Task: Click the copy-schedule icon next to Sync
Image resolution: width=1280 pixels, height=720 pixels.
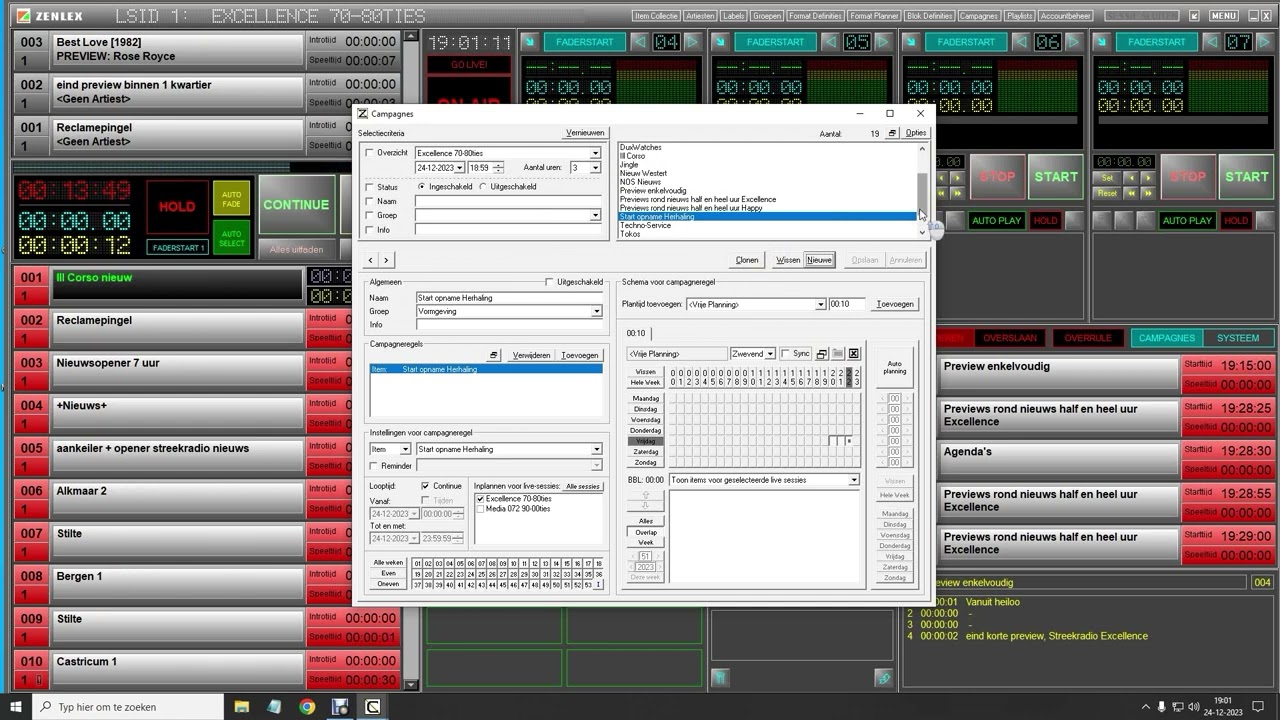Action: click(822, 354)
